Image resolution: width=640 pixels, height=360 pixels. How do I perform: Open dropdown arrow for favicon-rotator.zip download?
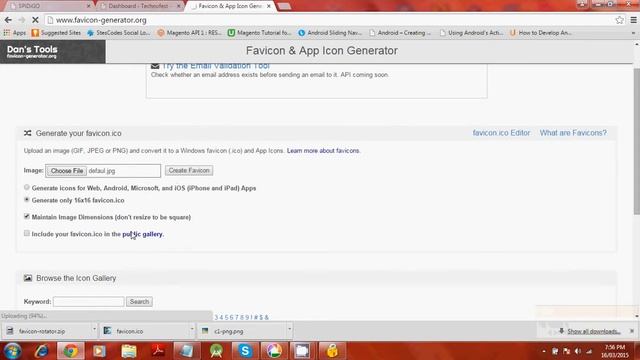[94, 330]
